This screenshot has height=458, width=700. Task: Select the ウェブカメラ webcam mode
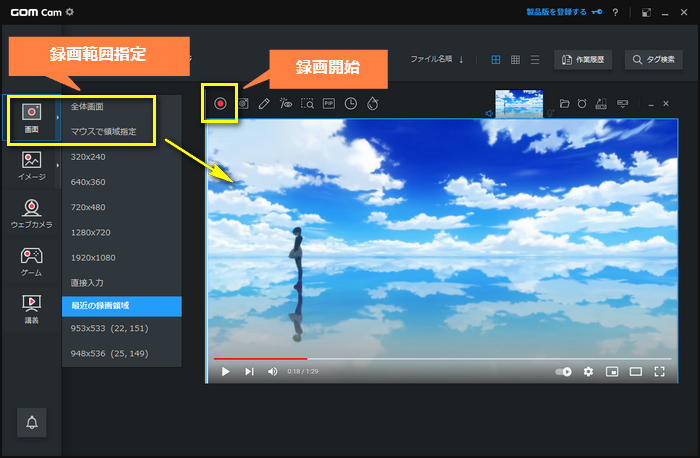(x=31, y=214)
